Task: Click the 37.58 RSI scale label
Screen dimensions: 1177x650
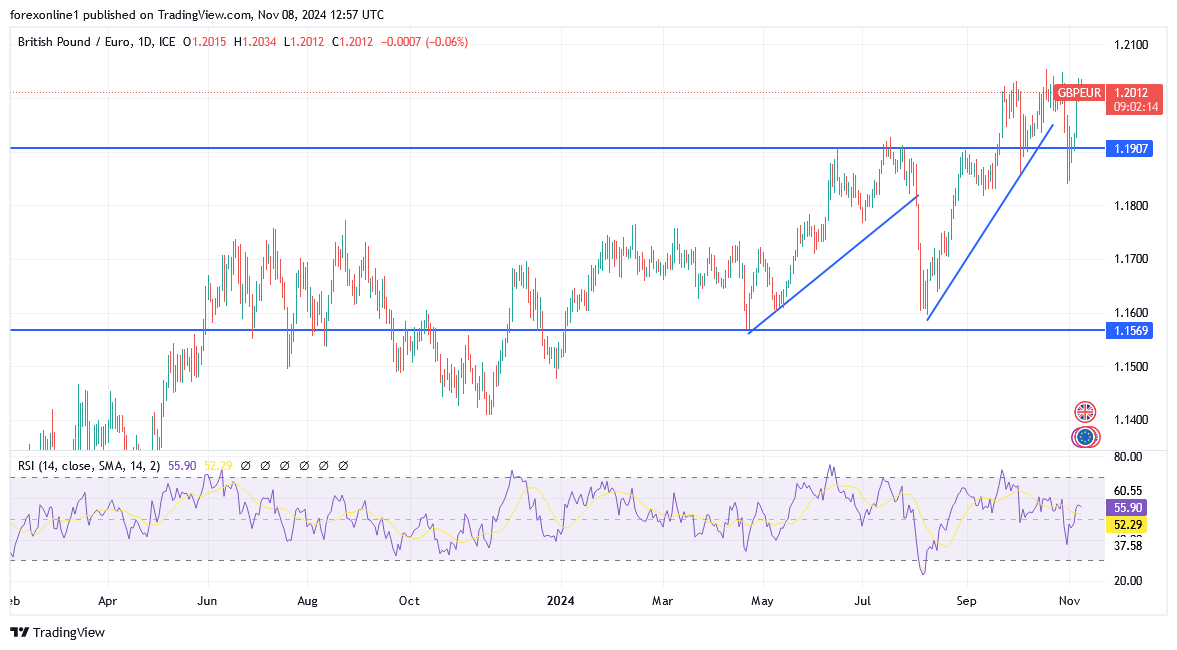Action: [1127, 546]
